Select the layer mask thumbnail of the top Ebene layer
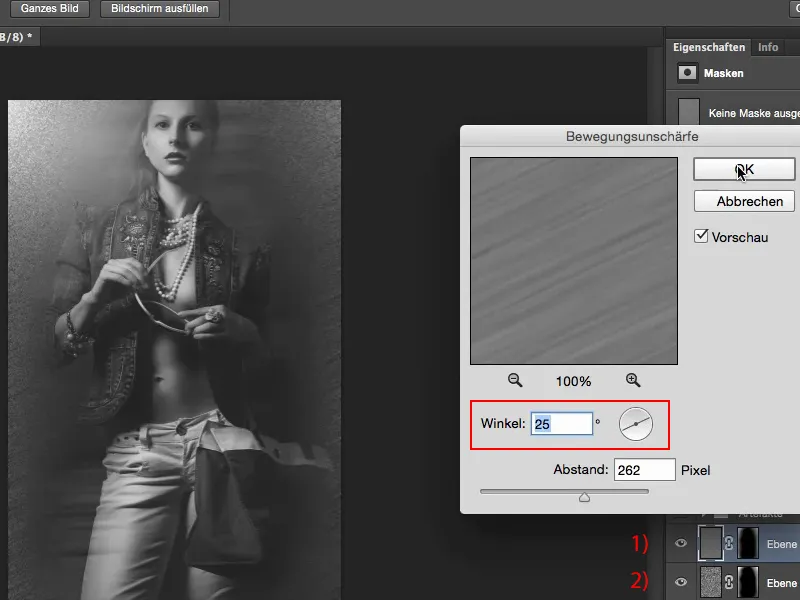 [748, 542]
